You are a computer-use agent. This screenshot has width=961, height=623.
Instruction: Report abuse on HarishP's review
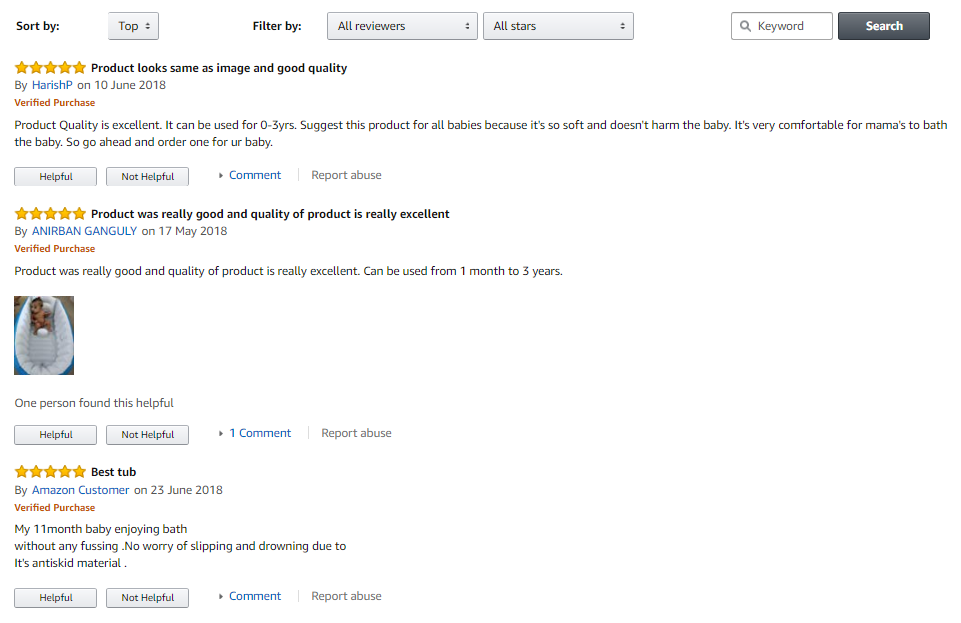click(346, 175)
